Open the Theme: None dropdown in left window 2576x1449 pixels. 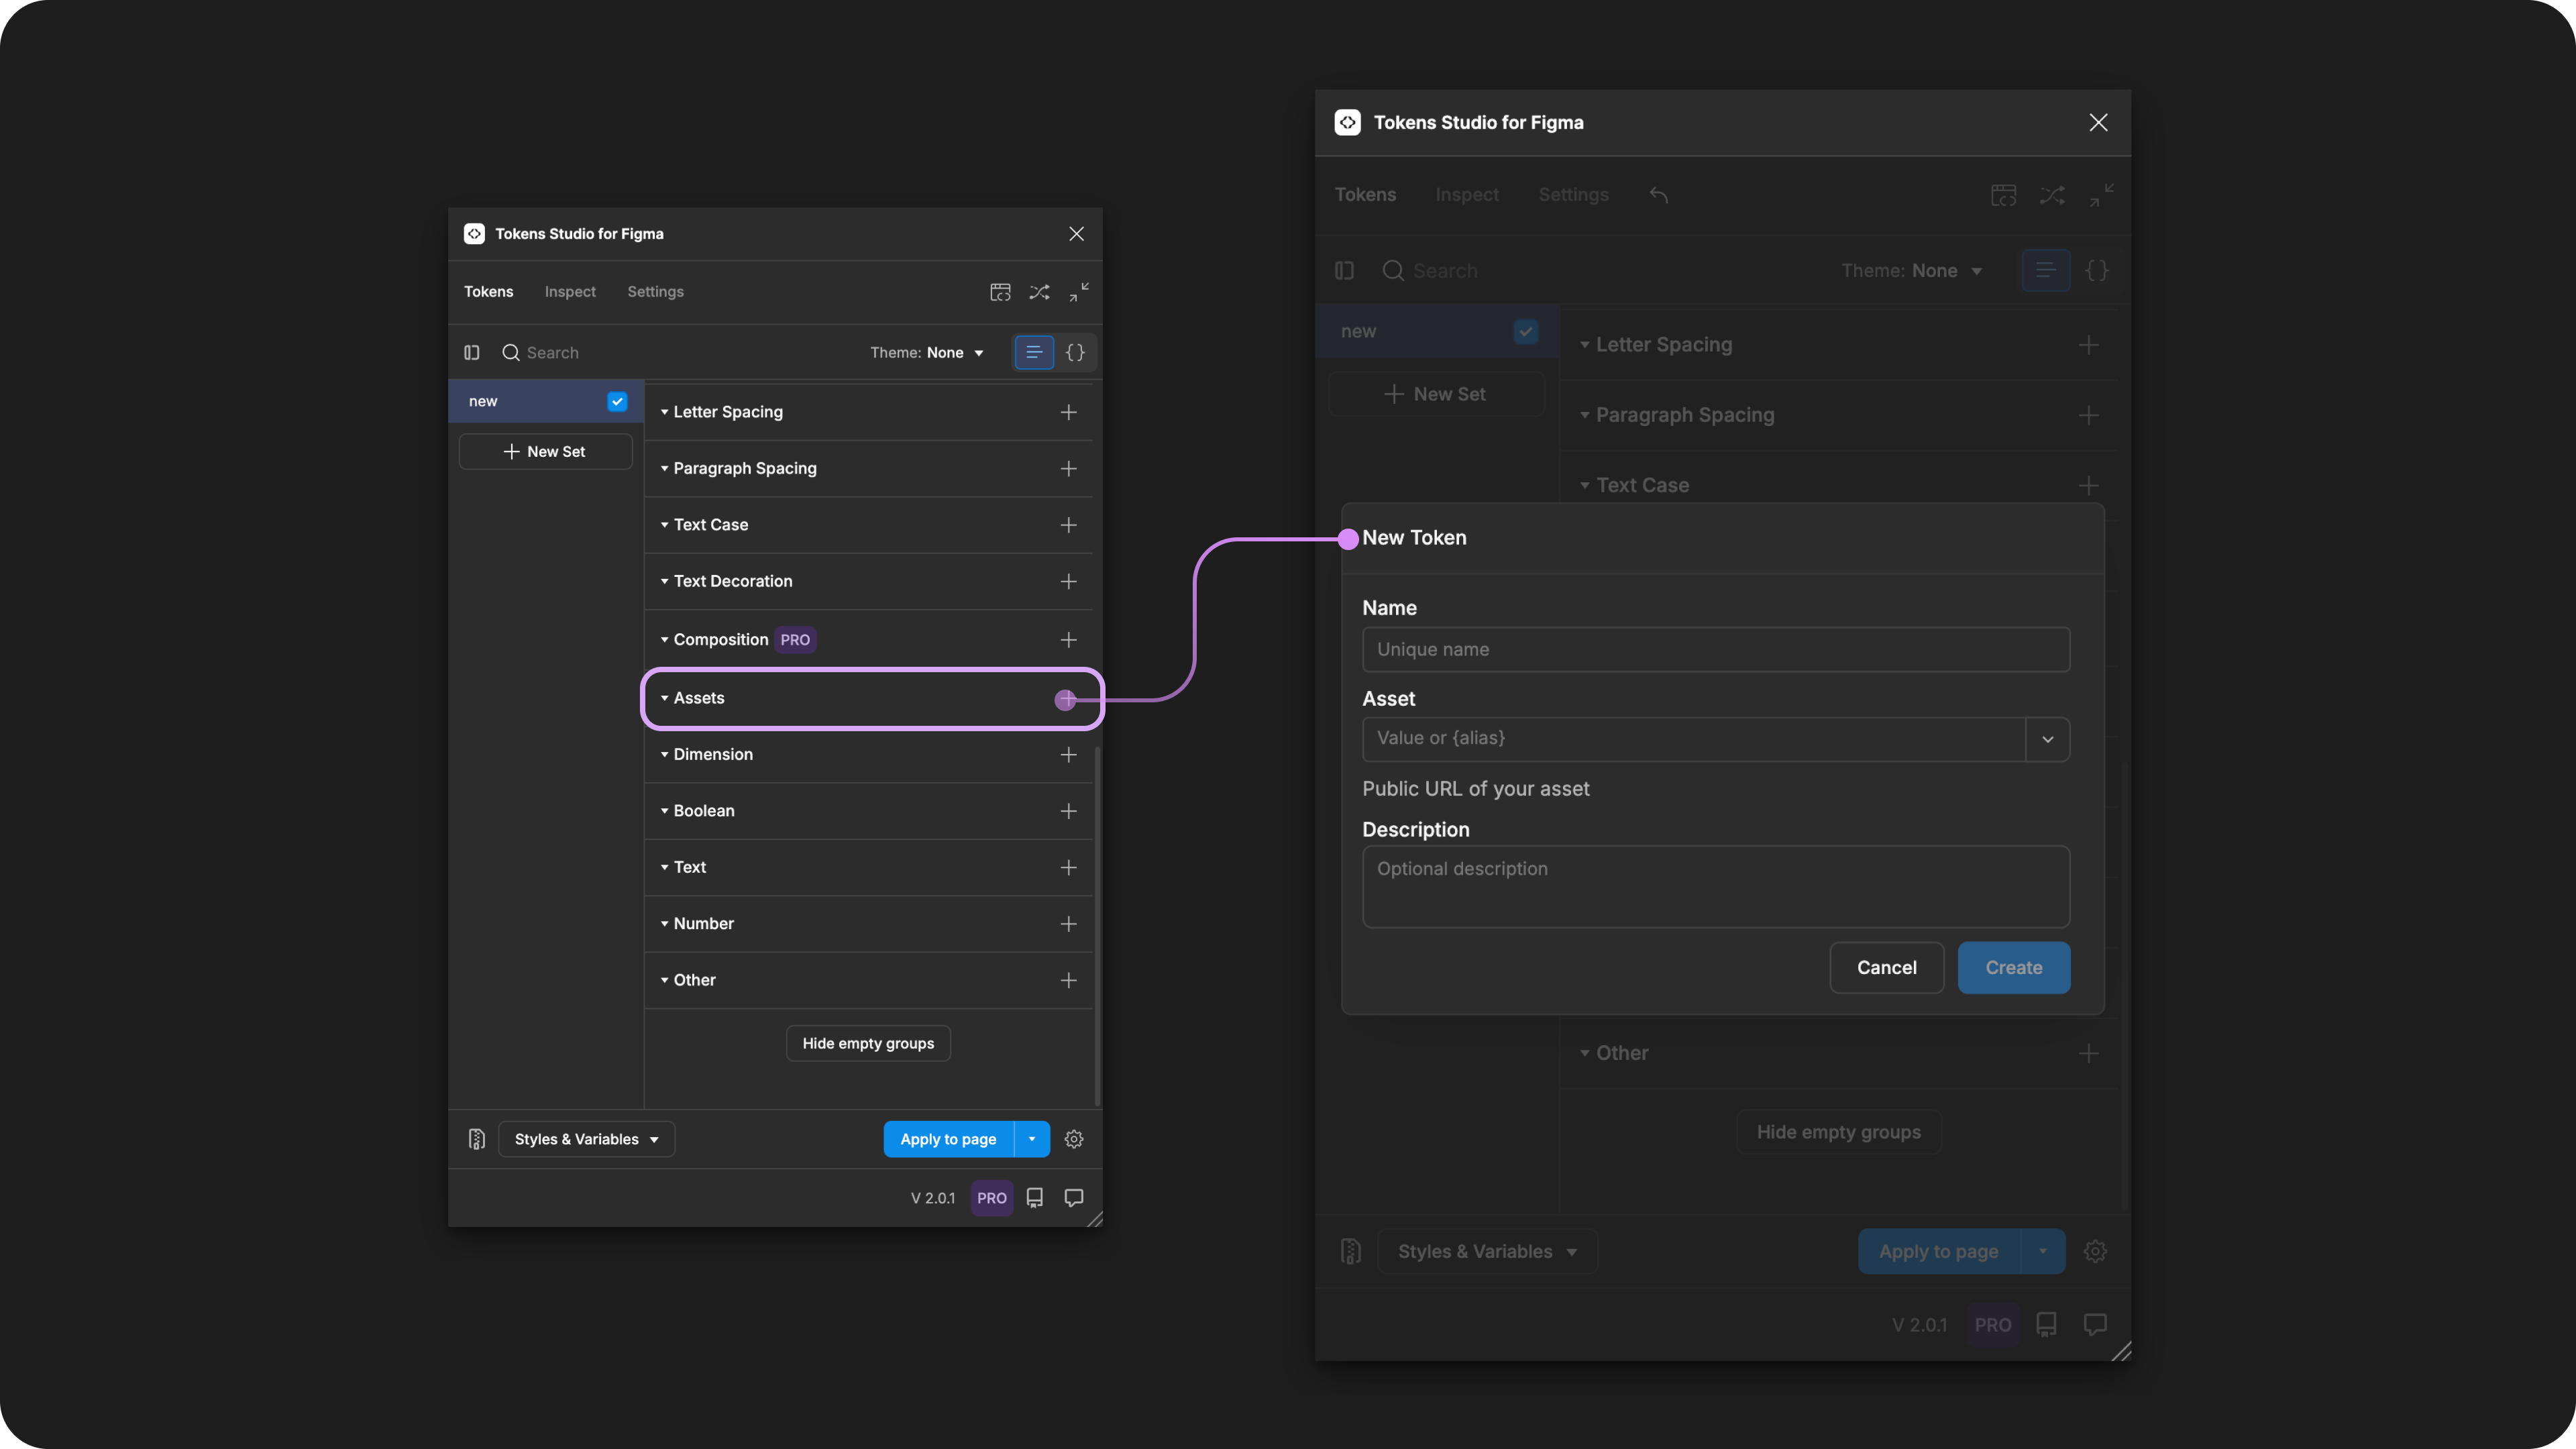click(927, 352)
